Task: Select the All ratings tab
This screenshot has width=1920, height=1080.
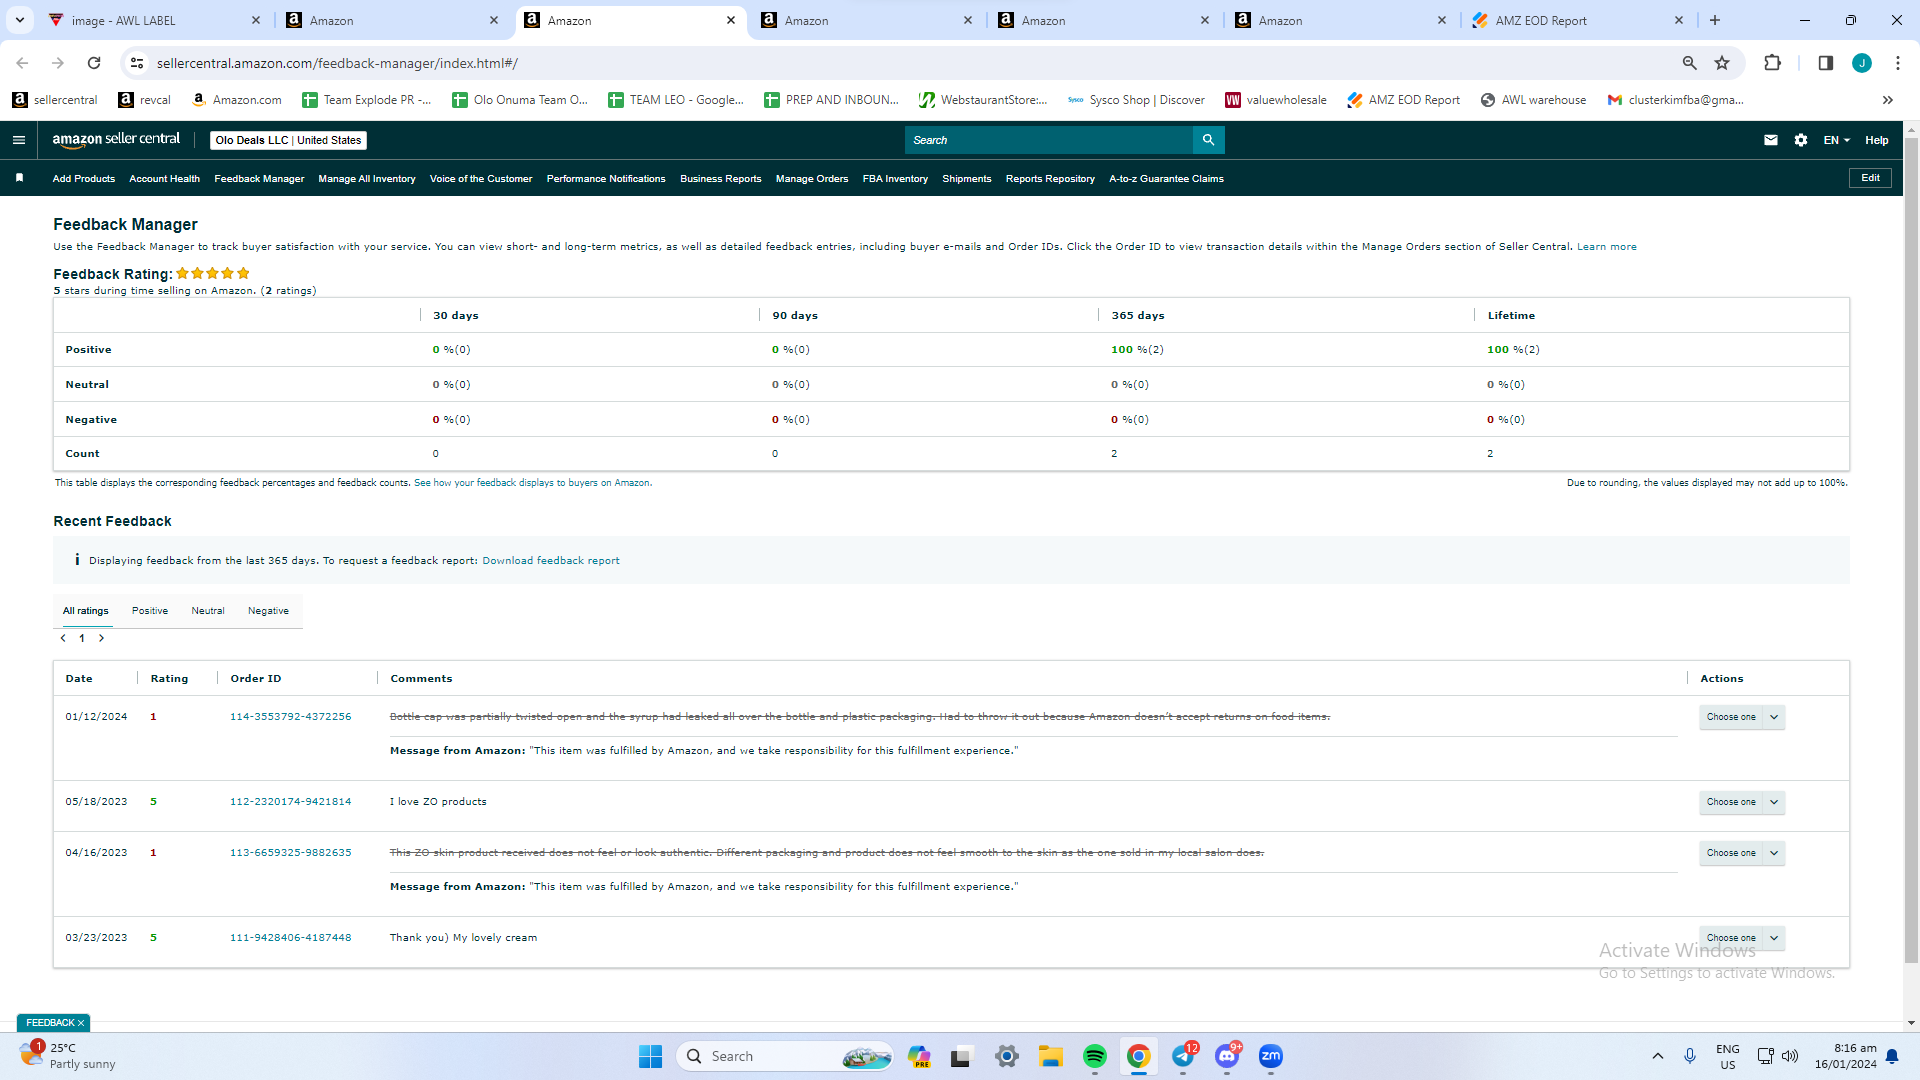Action: (x=86, y=611)
